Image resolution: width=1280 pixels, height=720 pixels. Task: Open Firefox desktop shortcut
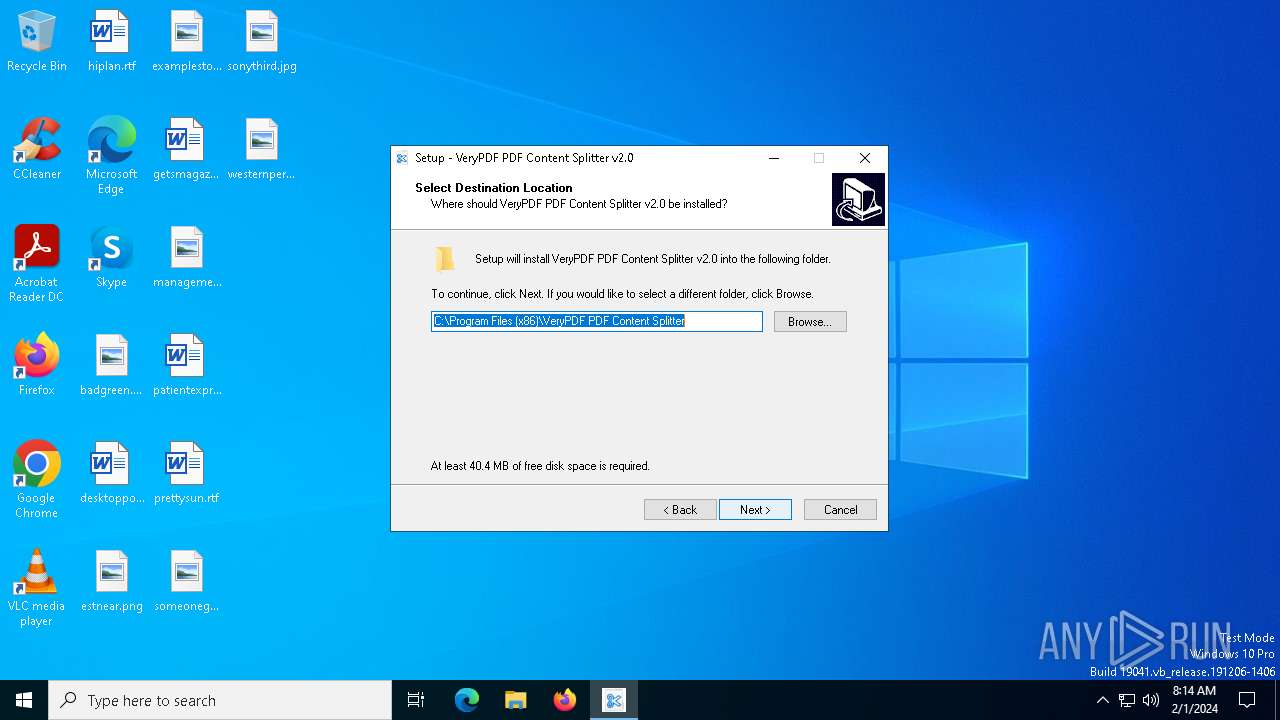click(37, 366)
